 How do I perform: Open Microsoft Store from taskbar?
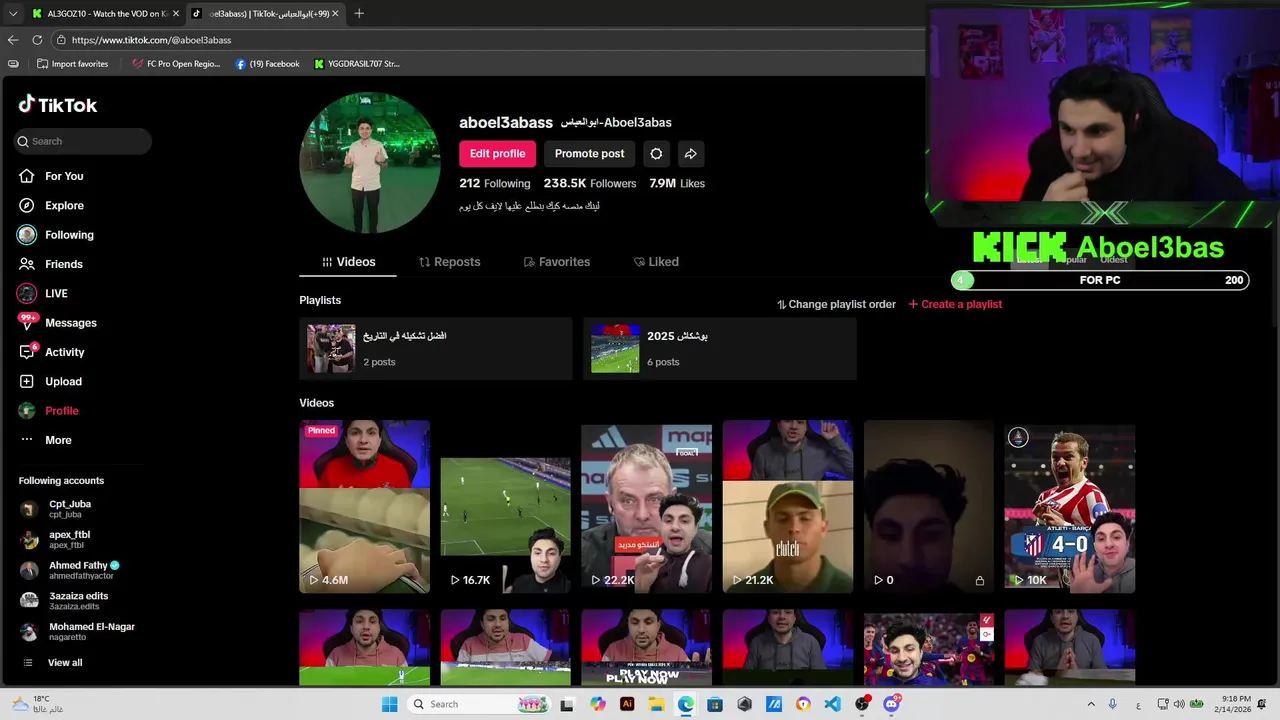click(715, 704)
